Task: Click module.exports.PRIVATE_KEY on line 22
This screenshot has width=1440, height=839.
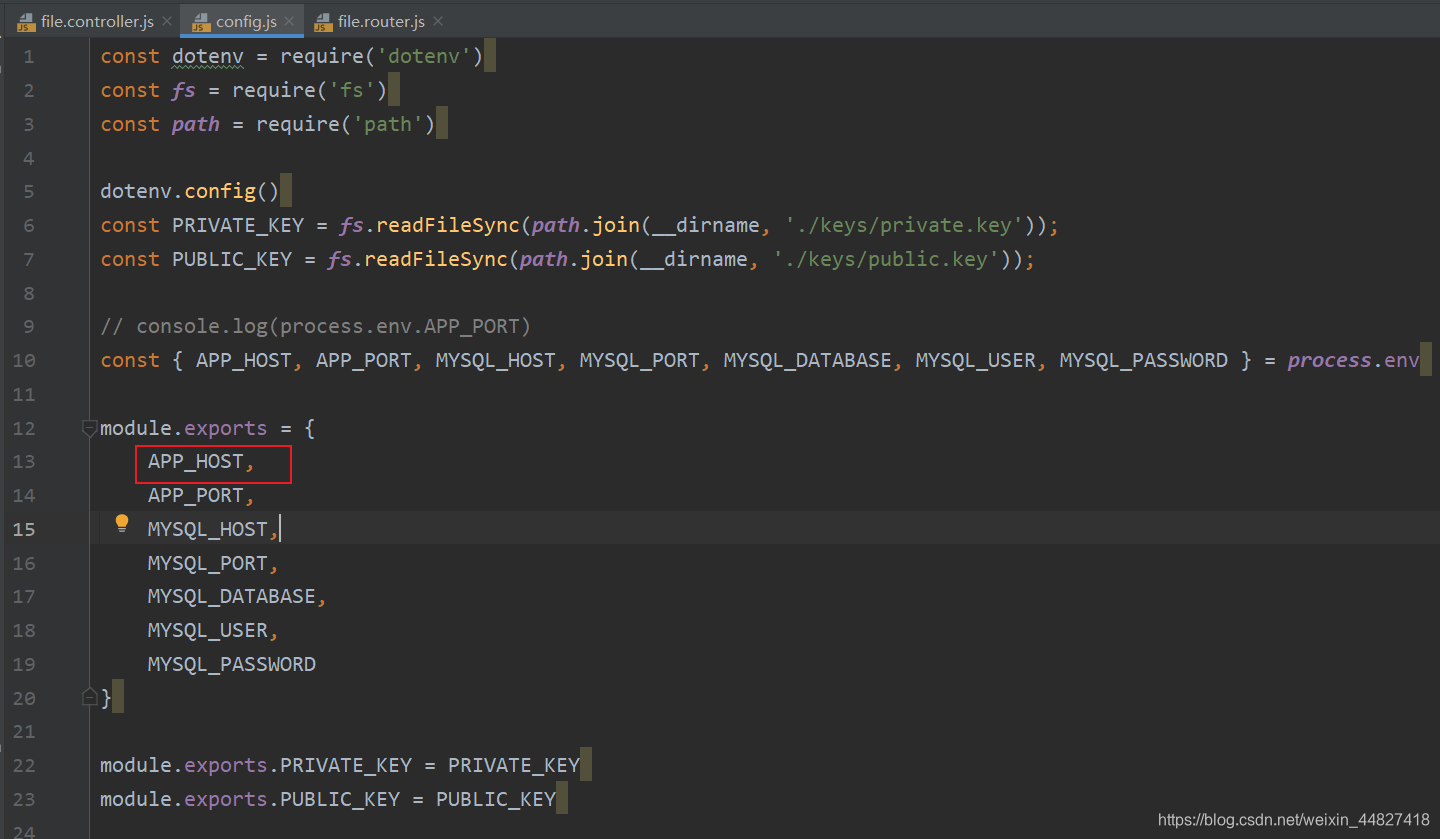Action: 256,766
